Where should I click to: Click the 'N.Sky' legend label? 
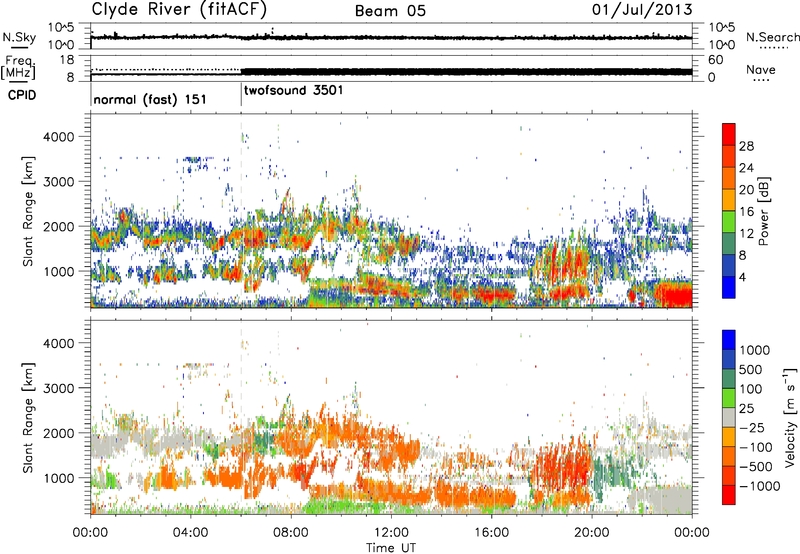[x=19, y=37]
